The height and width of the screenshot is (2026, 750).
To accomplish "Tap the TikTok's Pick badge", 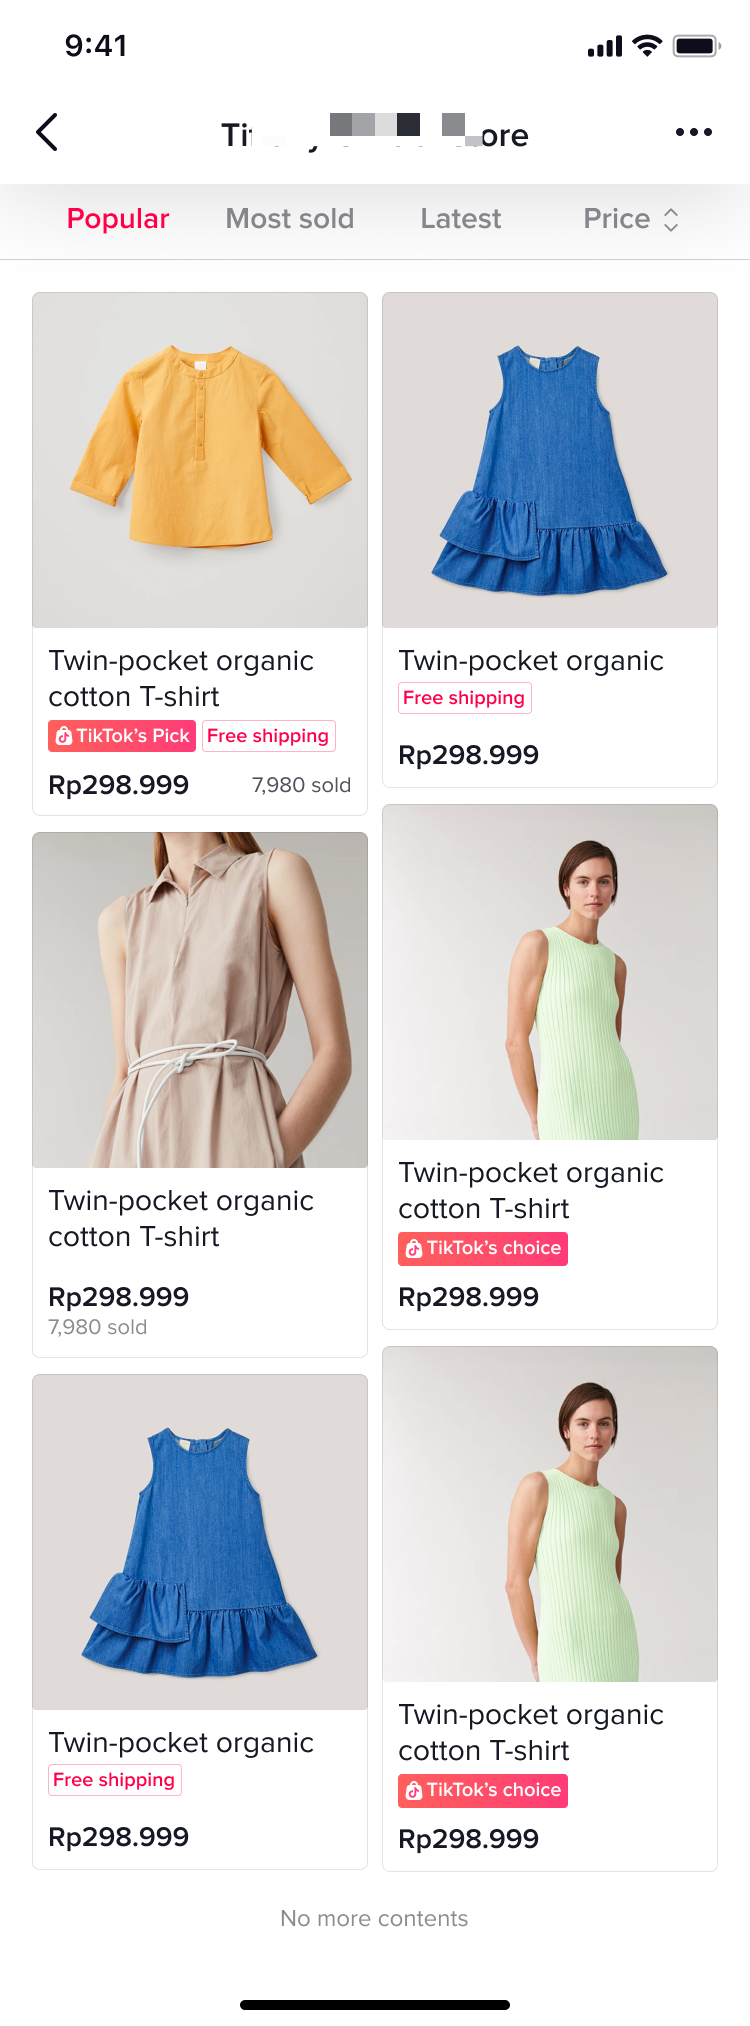I will click(122, 736).
